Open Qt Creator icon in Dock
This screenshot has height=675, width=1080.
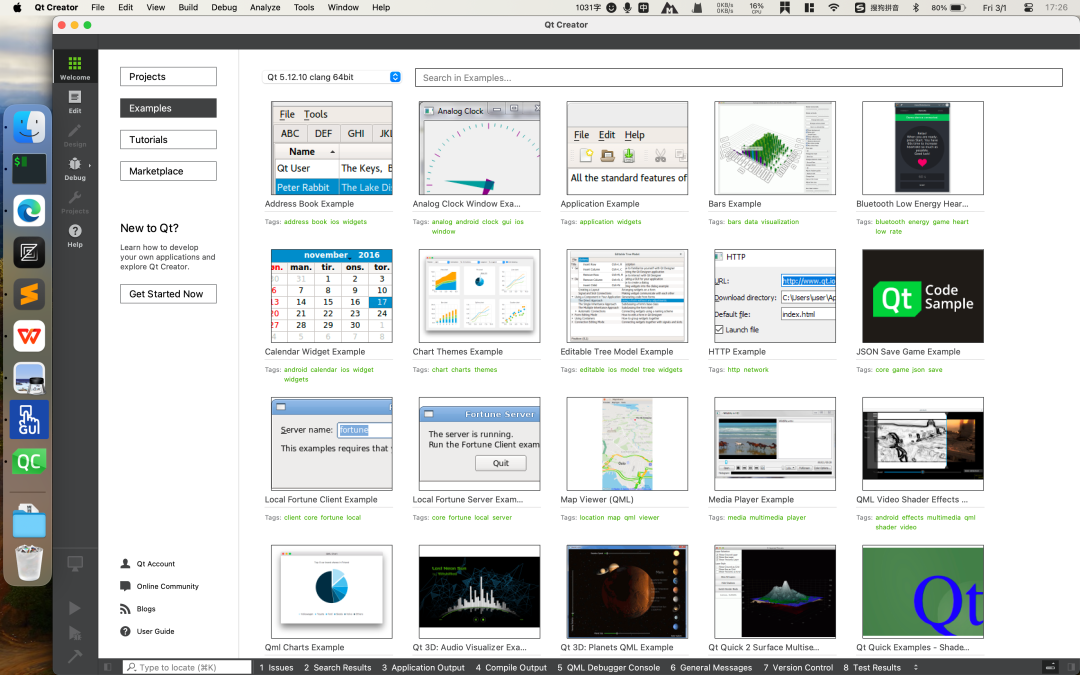29,462
